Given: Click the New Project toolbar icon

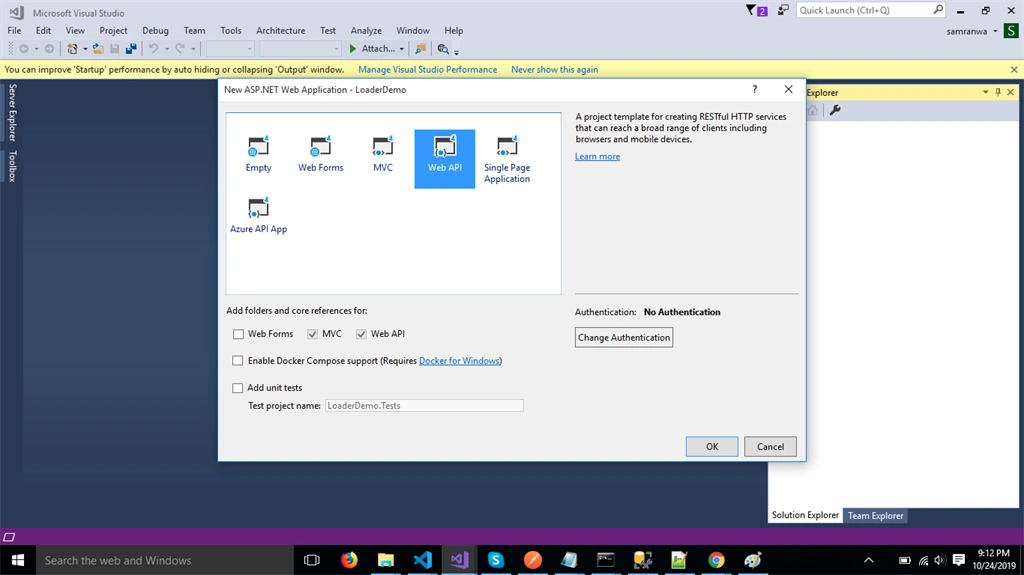Looking at the screenshot, I should pos(72,49).
